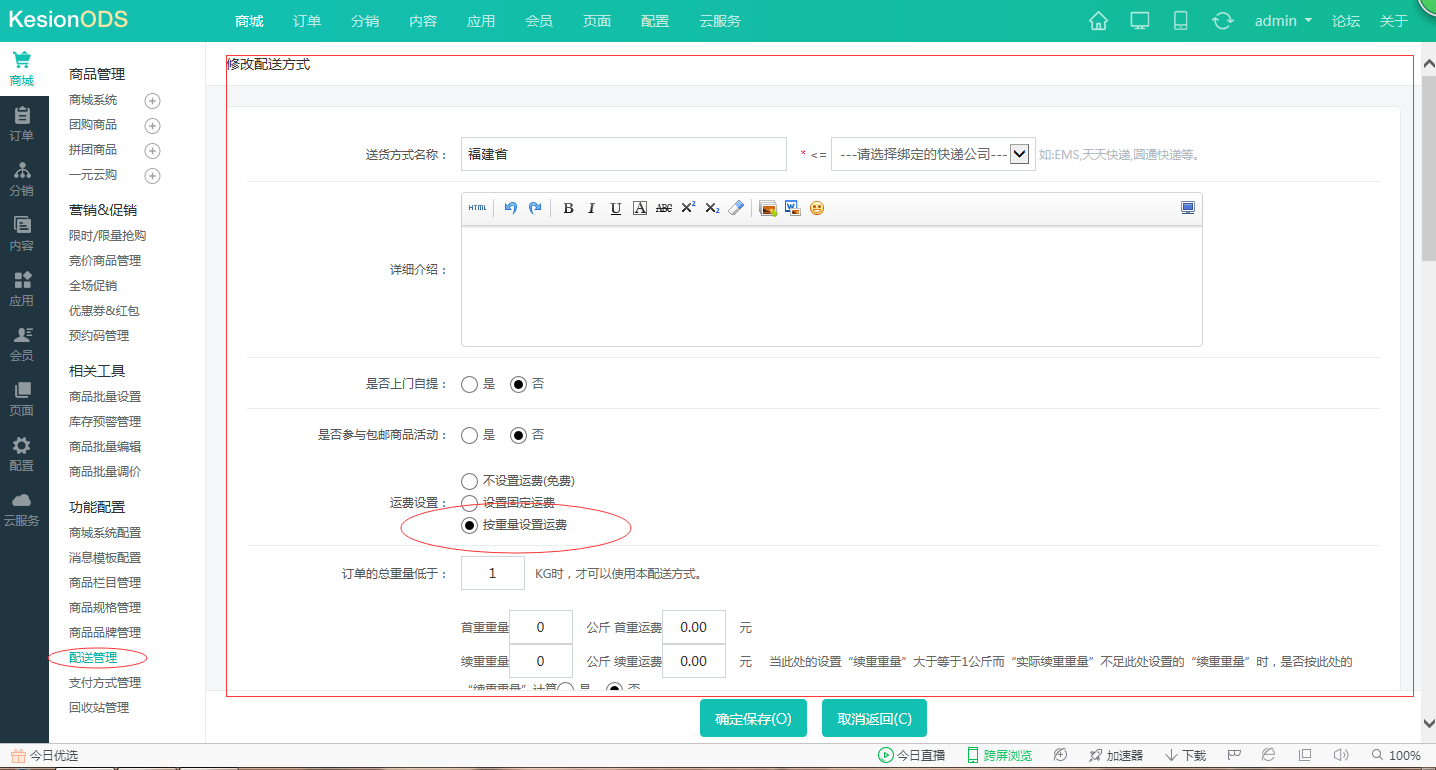Click the refresh arrows icon in header
Viewport: 1436px width, 770px height.
pos(1222,21)
